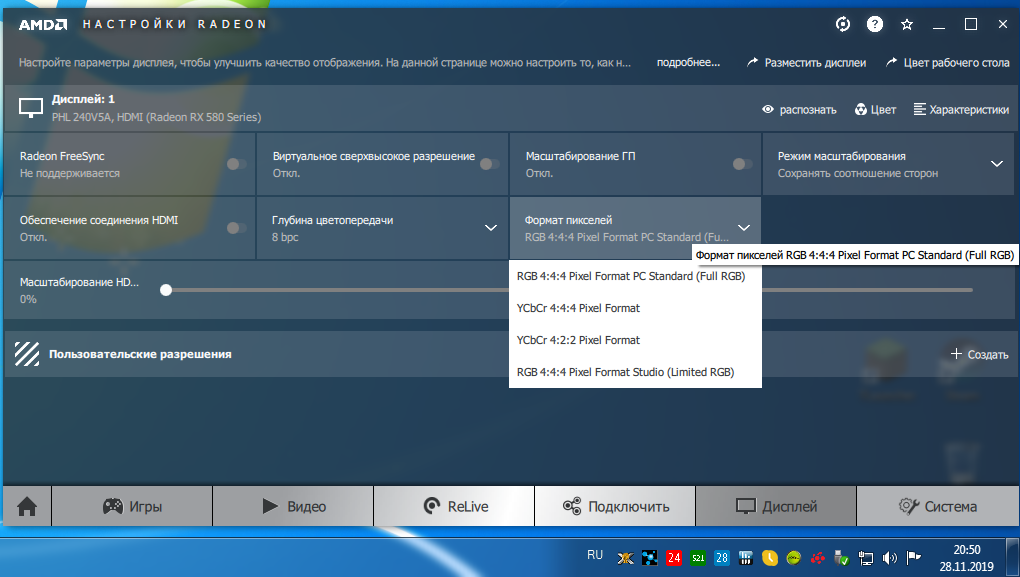The image size is (1020, 577).
Task: Open the Система tab
Action: [937, 506]
